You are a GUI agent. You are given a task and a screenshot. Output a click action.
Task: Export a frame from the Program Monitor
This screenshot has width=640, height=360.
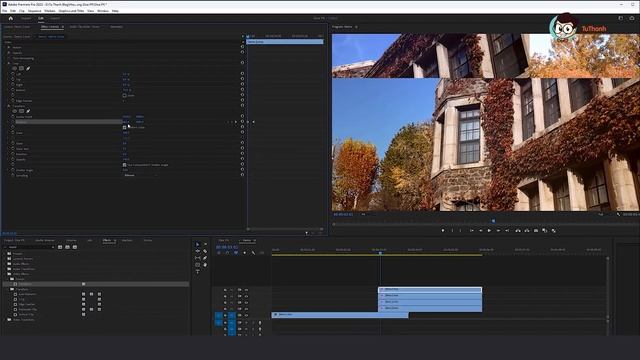point(536,231)
